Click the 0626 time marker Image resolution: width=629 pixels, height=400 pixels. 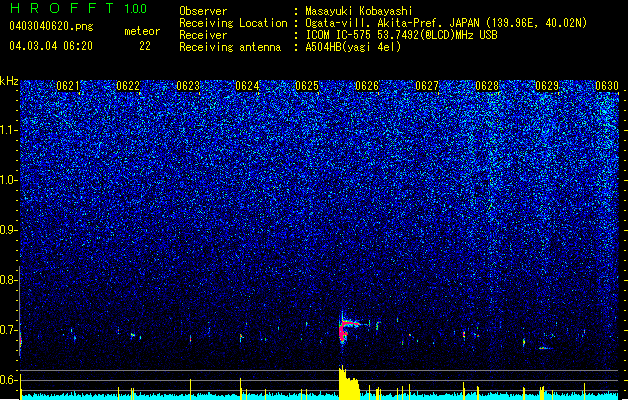point(367,86)
